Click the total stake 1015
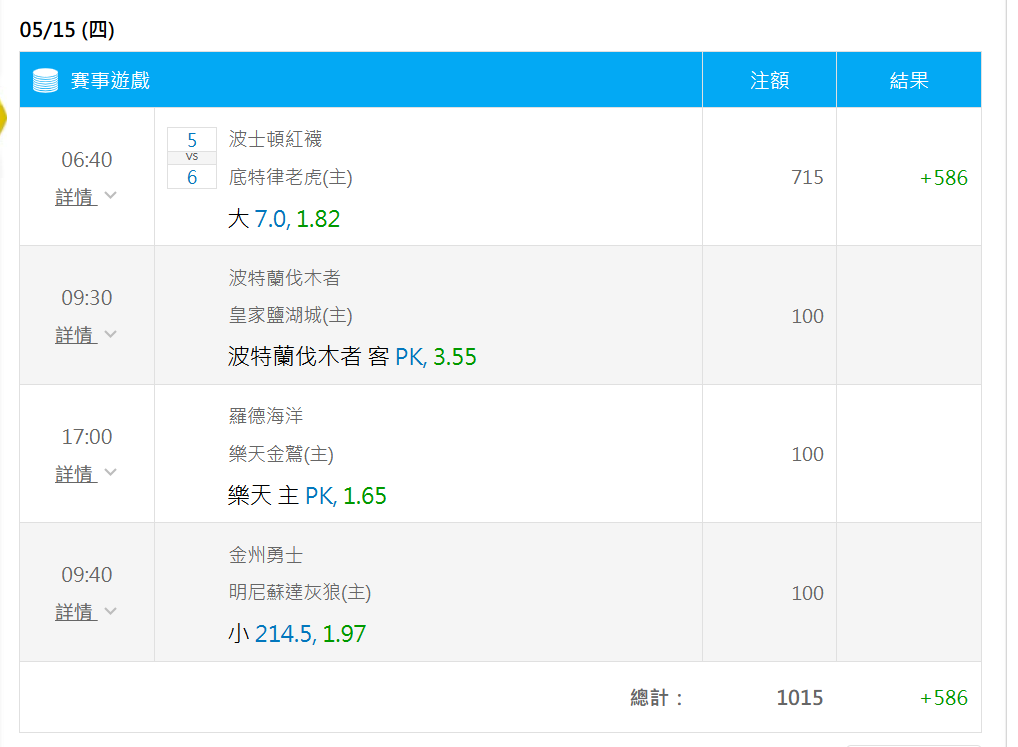The height and width of the screenshot is (747, 1018). (x=800, y=698)
